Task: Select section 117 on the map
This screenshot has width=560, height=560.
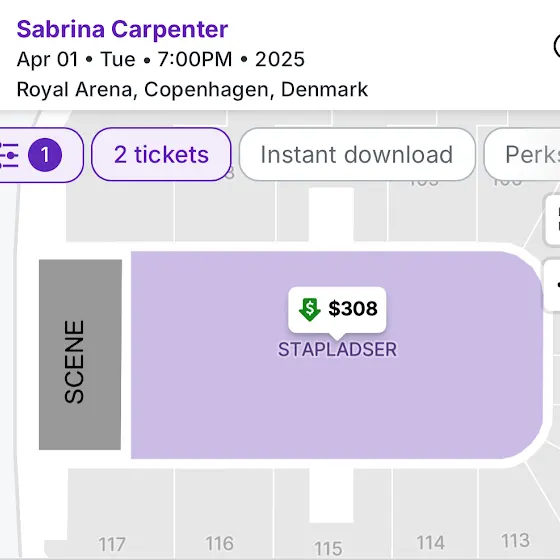Action: tap(112, 544)
